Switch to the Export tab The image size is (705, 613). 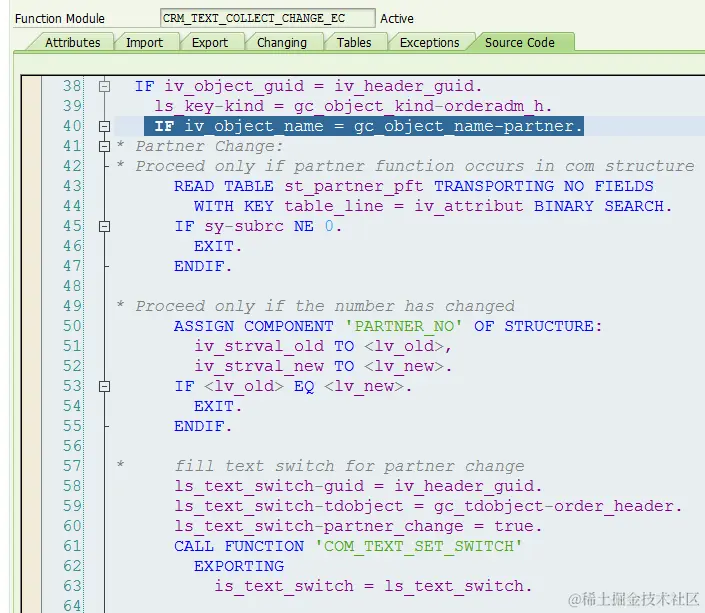210,42
